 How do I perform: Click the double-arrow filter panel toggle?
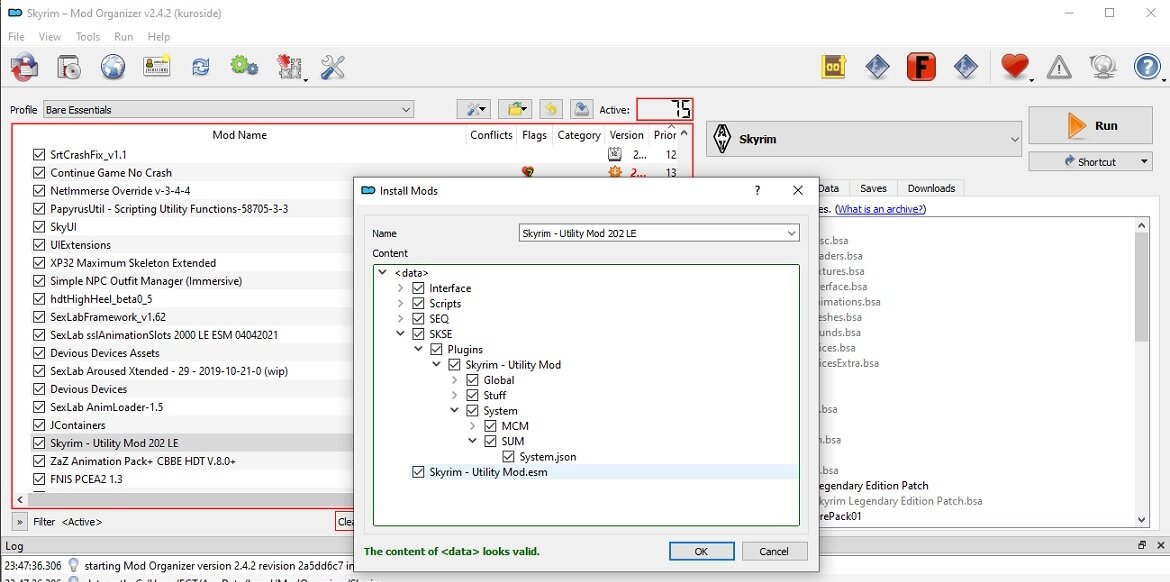pos(20,522)
